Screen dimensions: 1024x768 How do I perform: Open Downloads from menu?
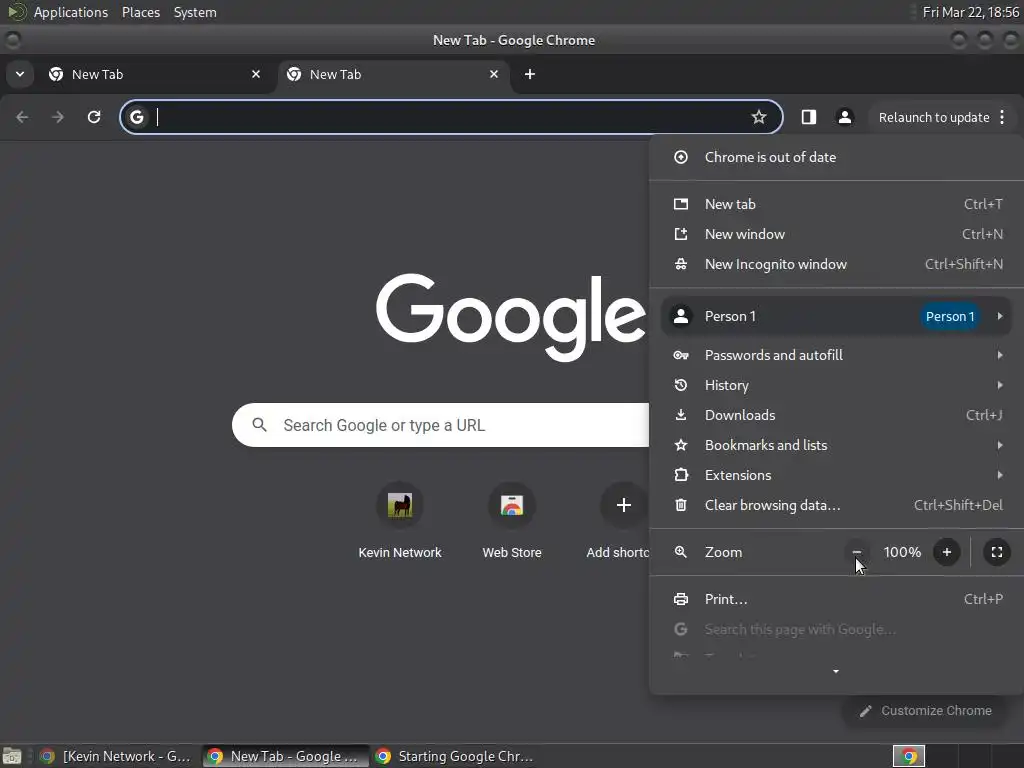(x=837, y=415)
